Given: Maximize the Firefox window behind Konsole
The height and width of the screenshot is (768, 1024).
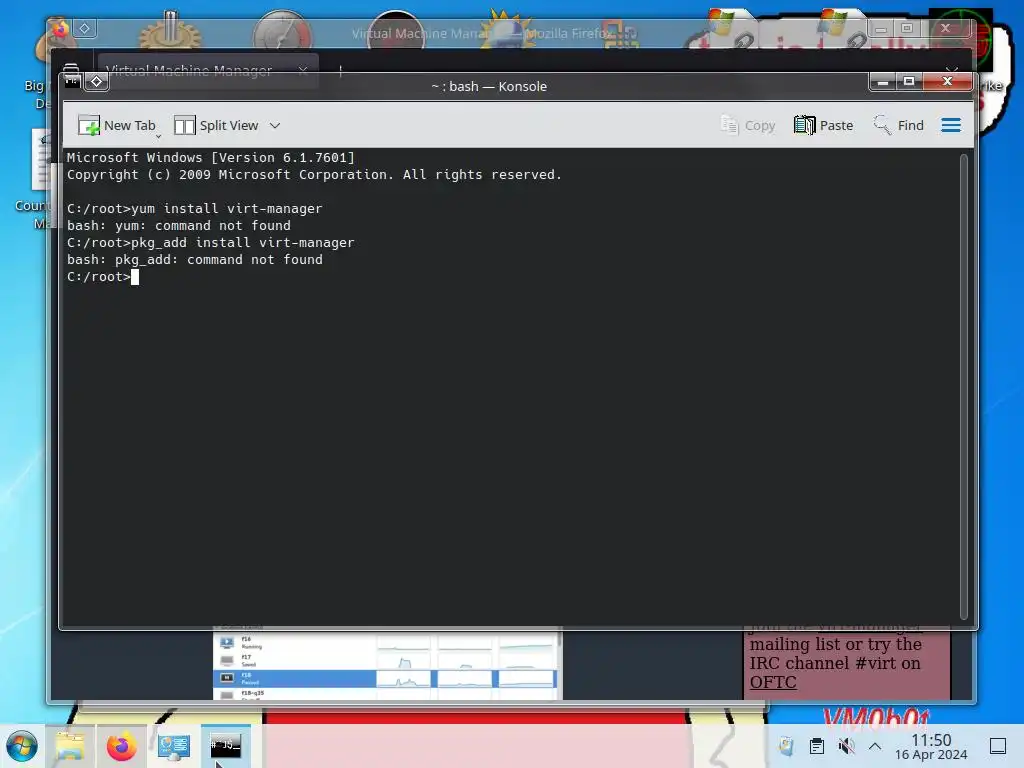Looking at the screenshot, I should tap(907, 29).
